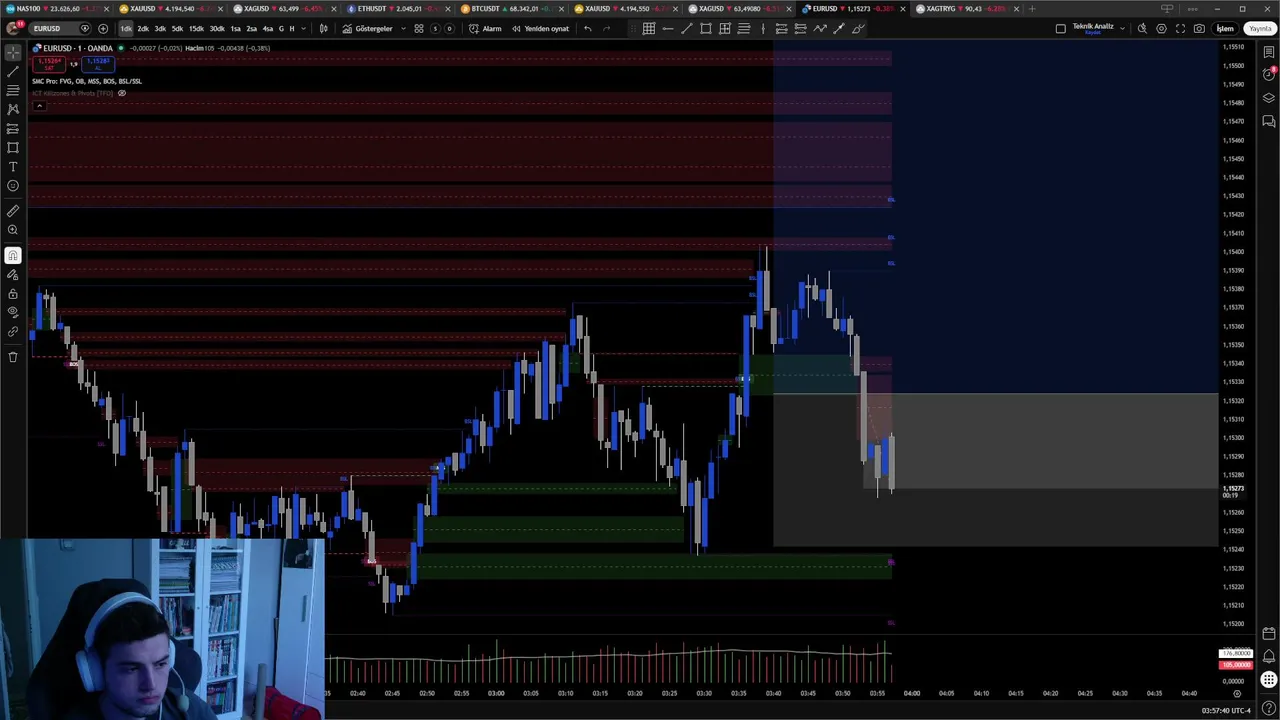Toggle fullscreen mode
The image size is (1280, 720).
[1180, 28]
